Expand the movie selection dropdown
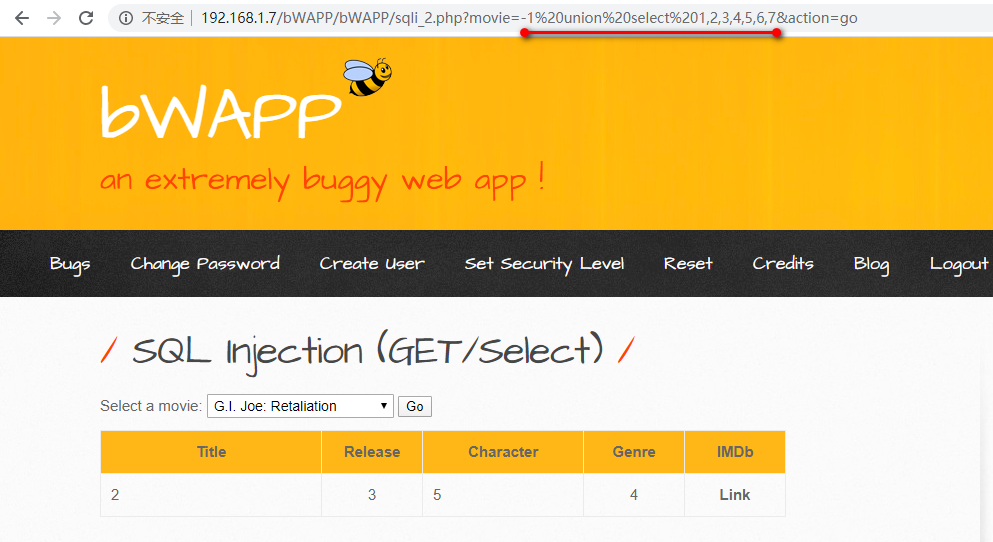This screenshot has width=993, height=542. tap(300, 406)
